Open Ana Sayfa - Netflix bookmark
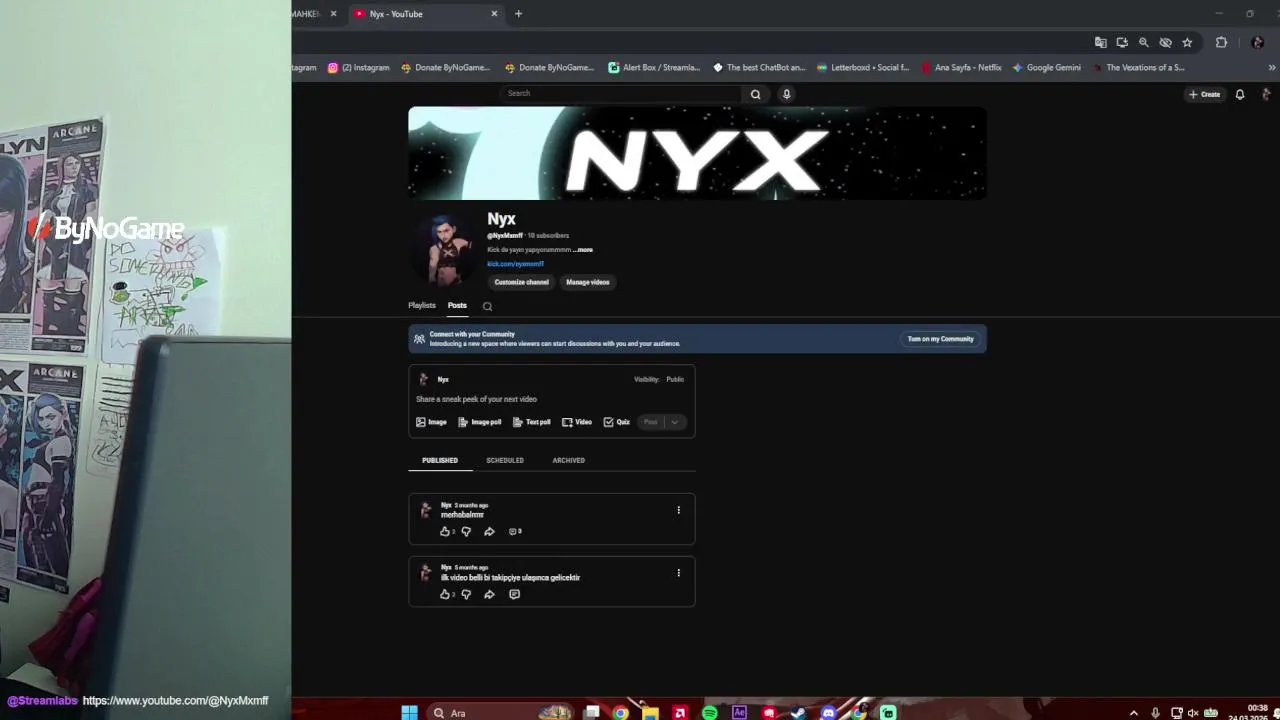Image resolution: width=1280 pixels, height=720 pixels. click(961, 68)
